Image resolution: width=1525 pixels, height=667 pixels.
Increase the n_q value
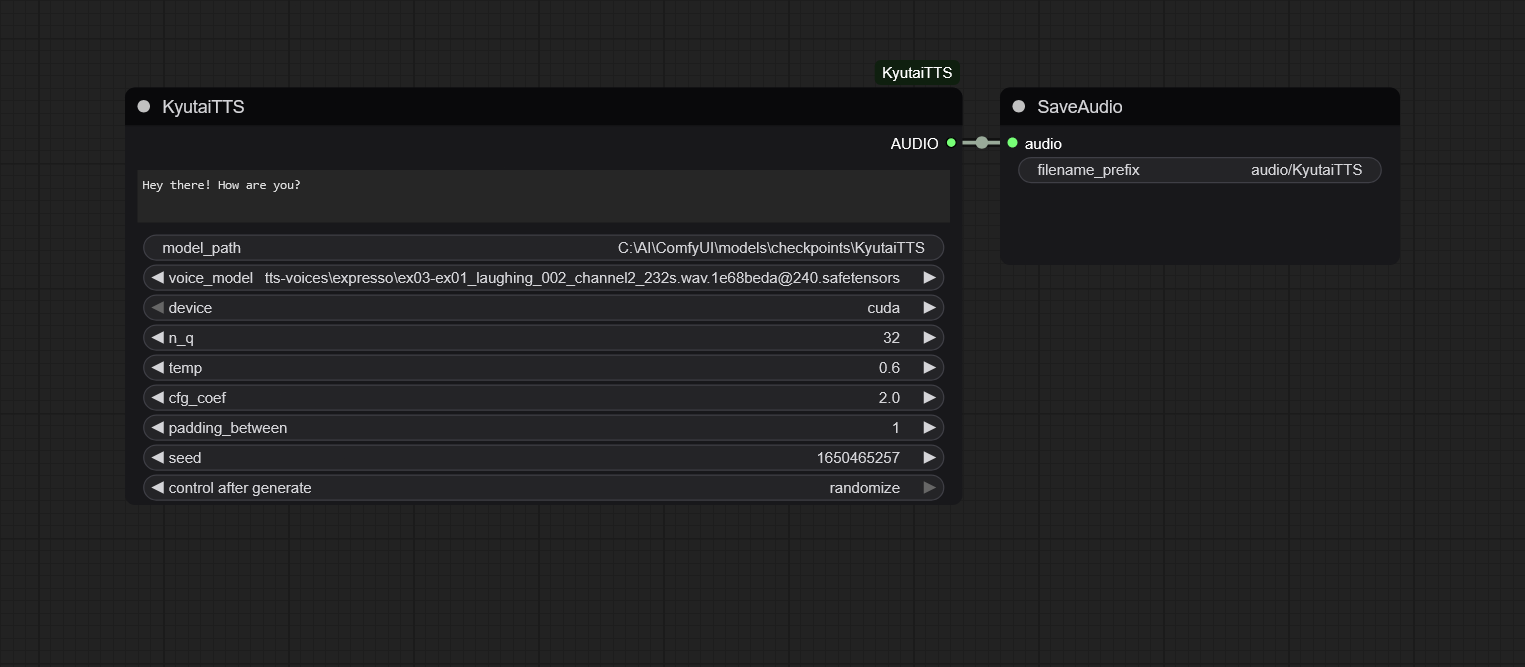coord(929,338)
